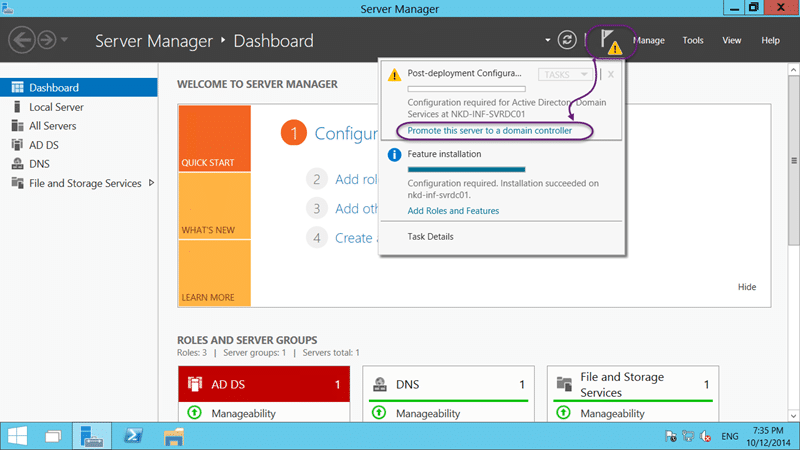Click the Dashboard sidebar icon
Viewport: 800px width, 450px height.
point(17,87)
